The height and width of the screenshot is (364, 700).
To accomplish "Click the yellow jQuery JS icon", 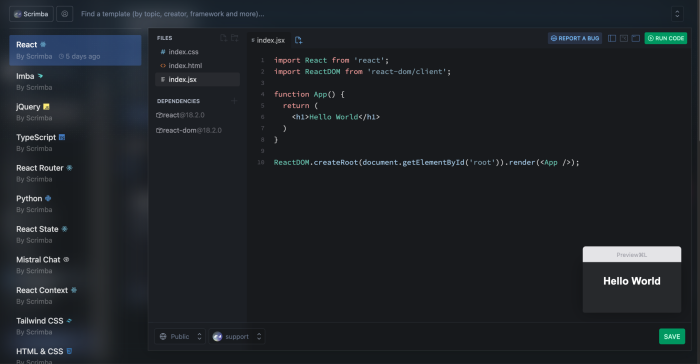I will (46, 107).
